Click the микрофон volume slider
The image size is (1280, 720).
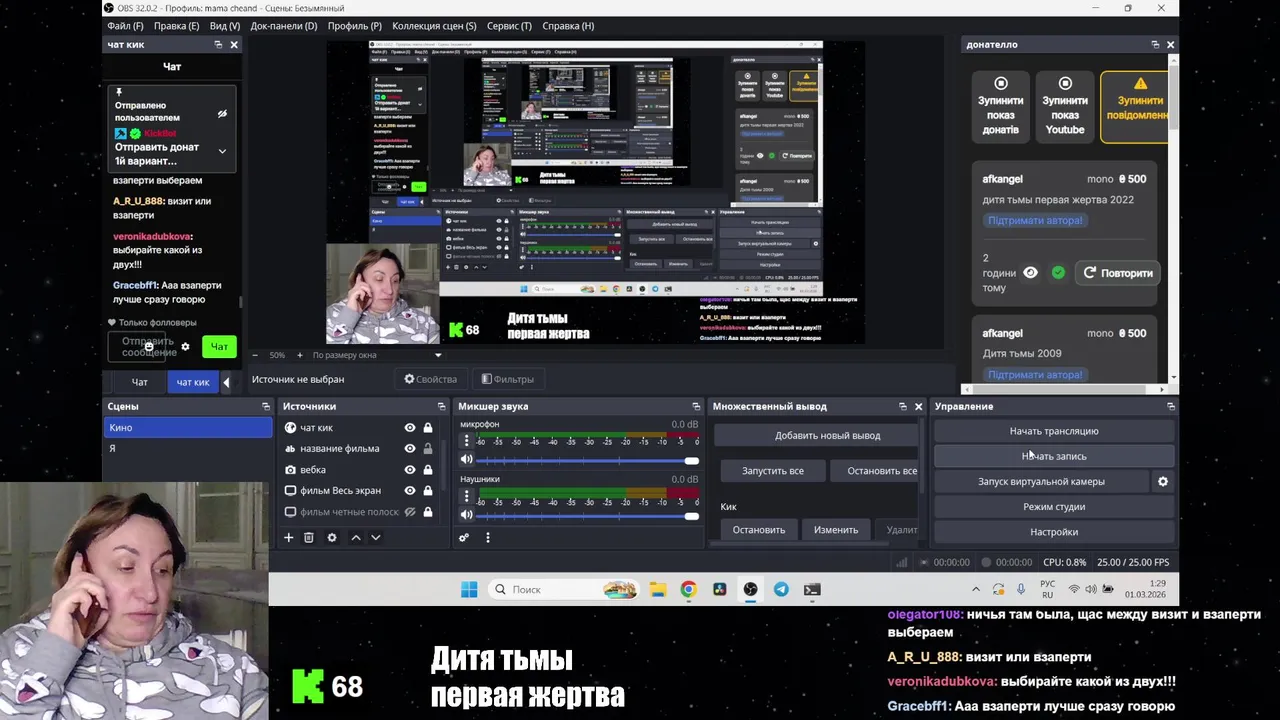(x=587, y=460)
